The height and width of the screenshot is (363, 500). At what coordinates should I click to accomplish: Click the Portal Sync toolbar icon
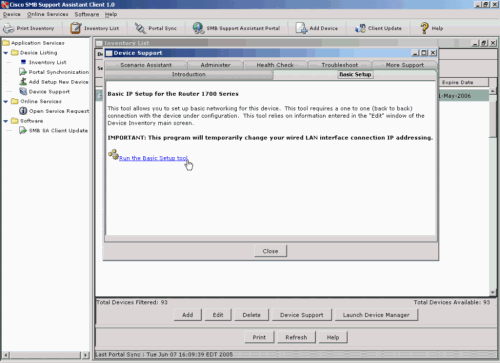140,28
